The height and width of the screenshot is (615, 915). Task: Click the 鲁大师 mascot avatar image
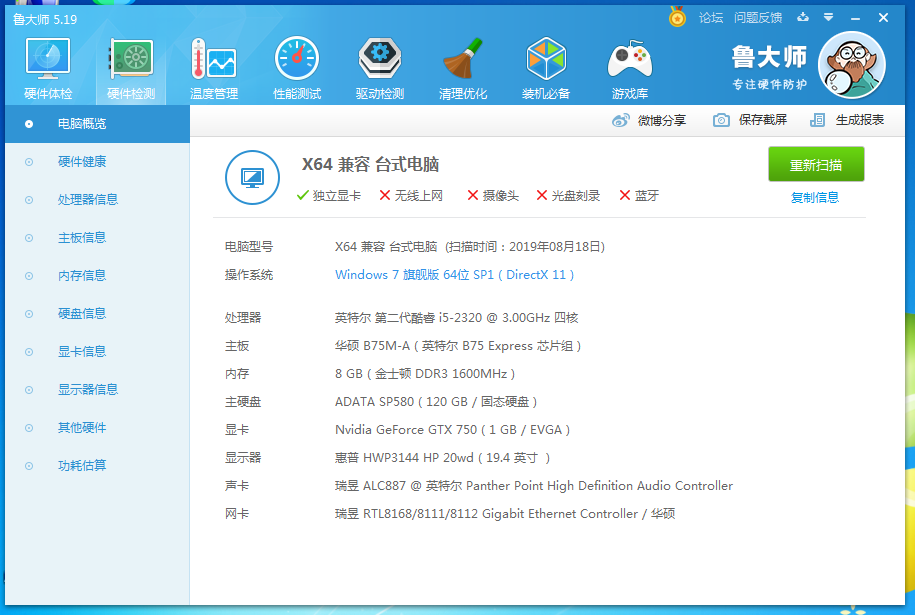851,64
